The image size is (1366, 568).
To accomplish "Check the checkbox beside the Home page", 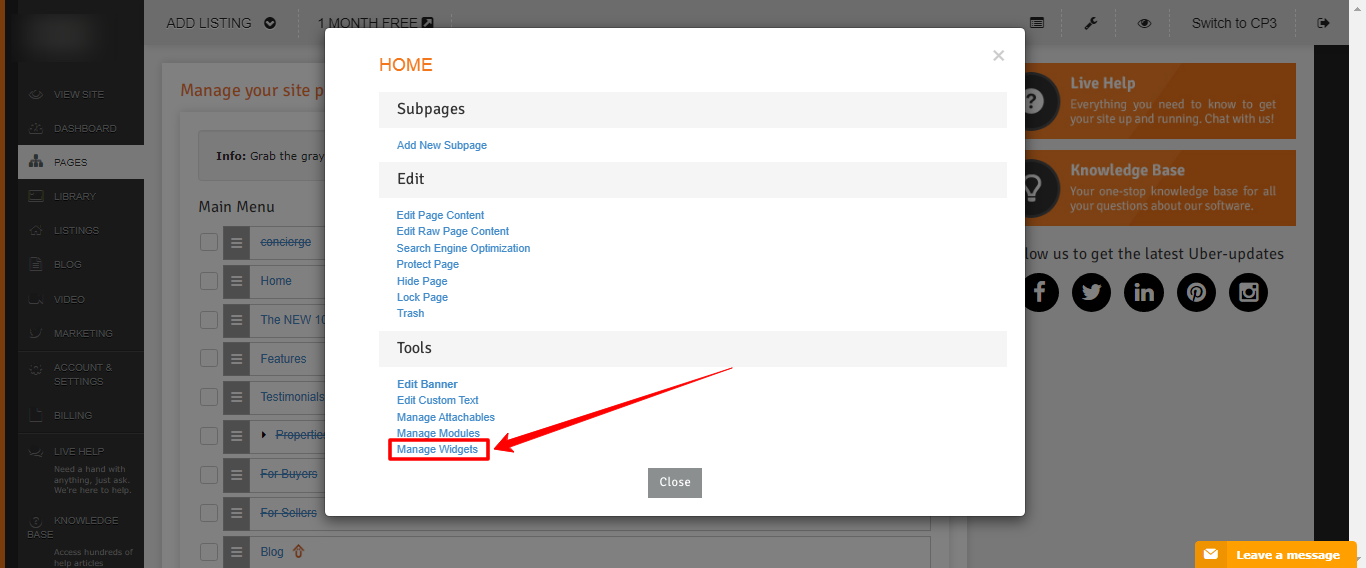I will click(x=208, y=281).
